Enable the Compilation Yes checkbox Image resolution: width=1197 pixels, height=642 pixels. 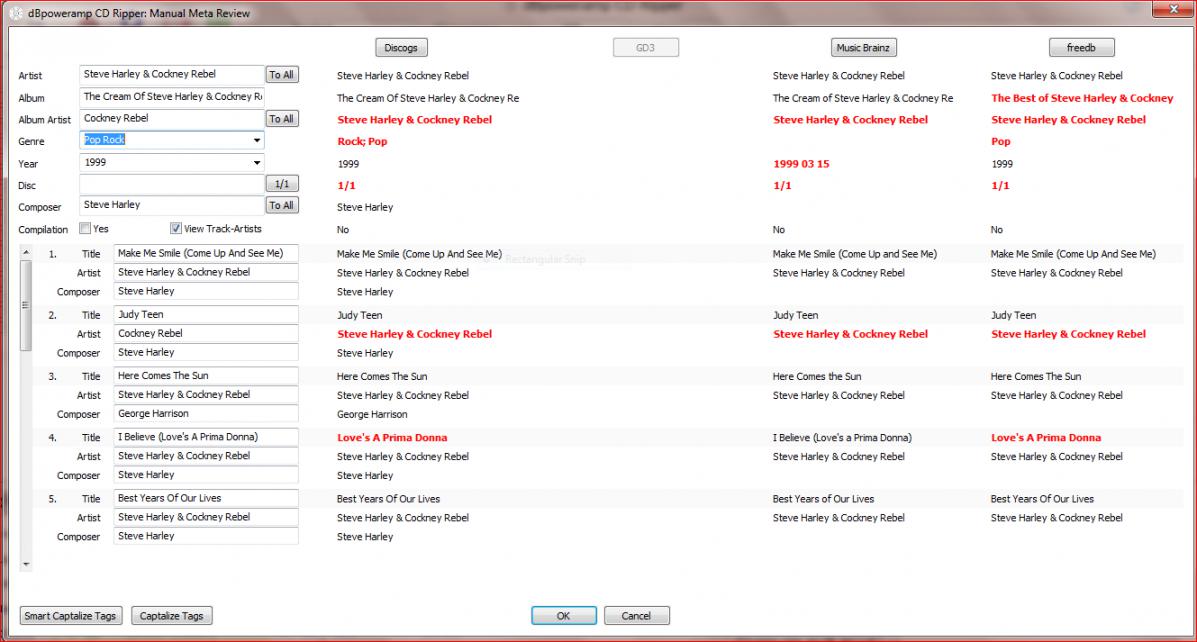pyautogui.click(x=86, y=228)
